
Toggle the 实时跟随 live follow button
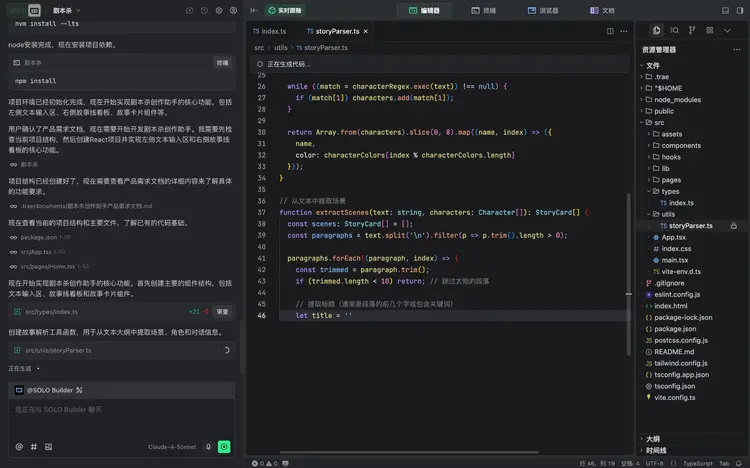285,10
